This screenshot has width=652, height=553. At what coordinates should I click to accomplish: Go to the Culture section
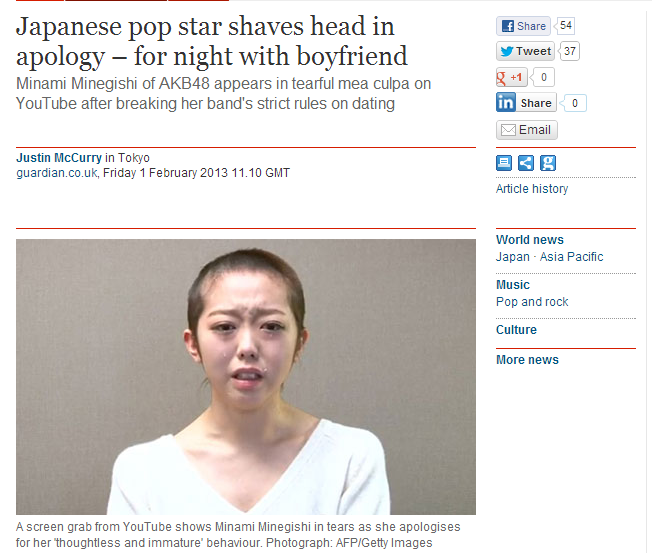[x=516, y=330]
